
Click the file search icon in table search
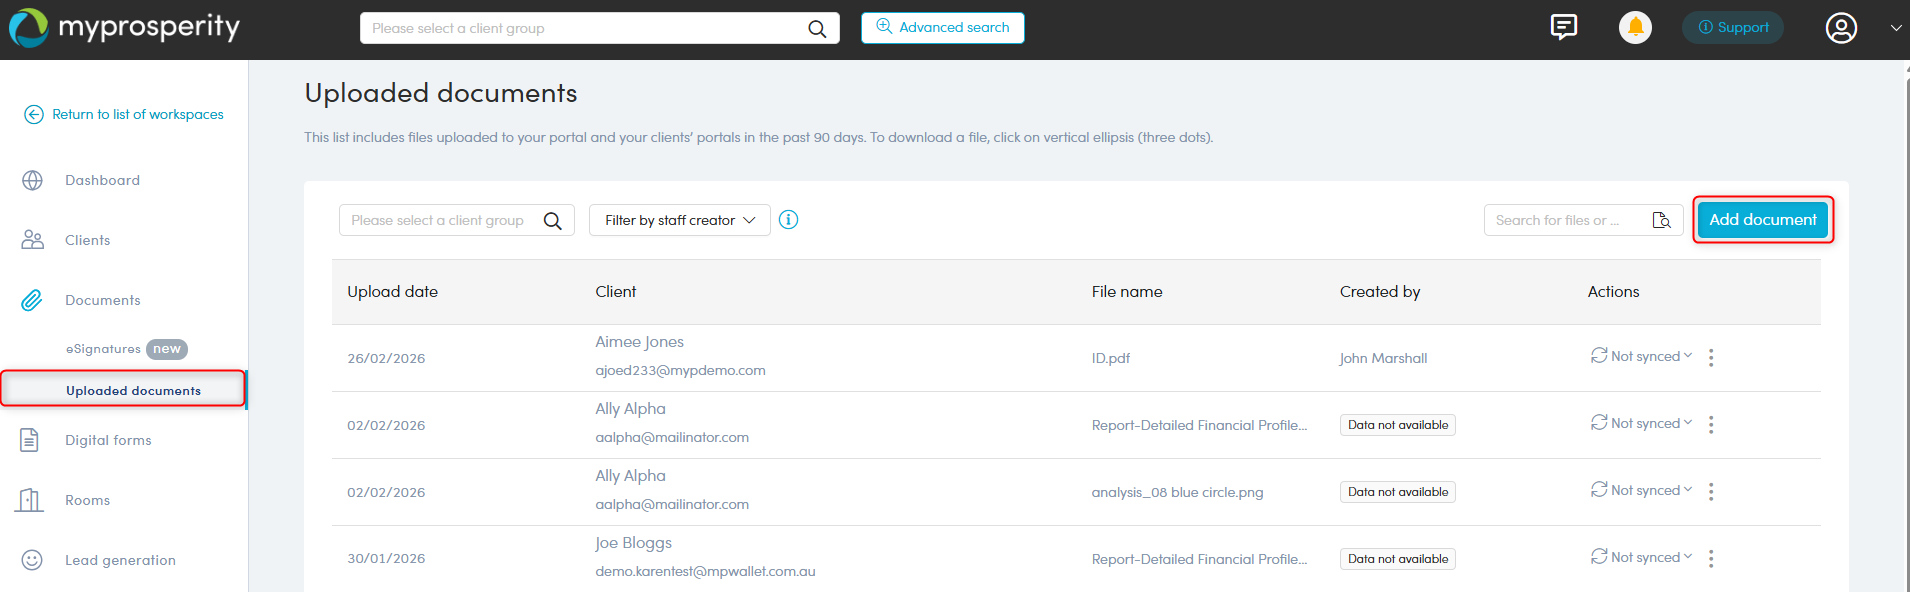(1661, 220)
